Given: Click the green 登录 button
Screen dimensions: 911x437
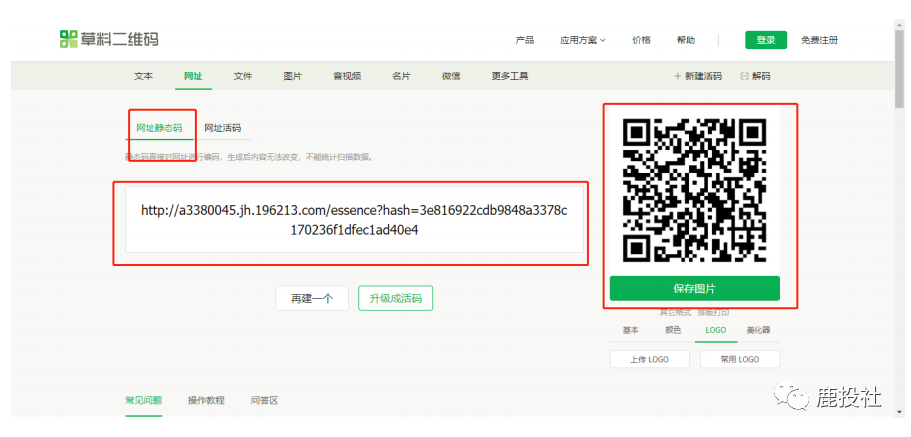Looking at the screenshot, I should pos(766,40).
